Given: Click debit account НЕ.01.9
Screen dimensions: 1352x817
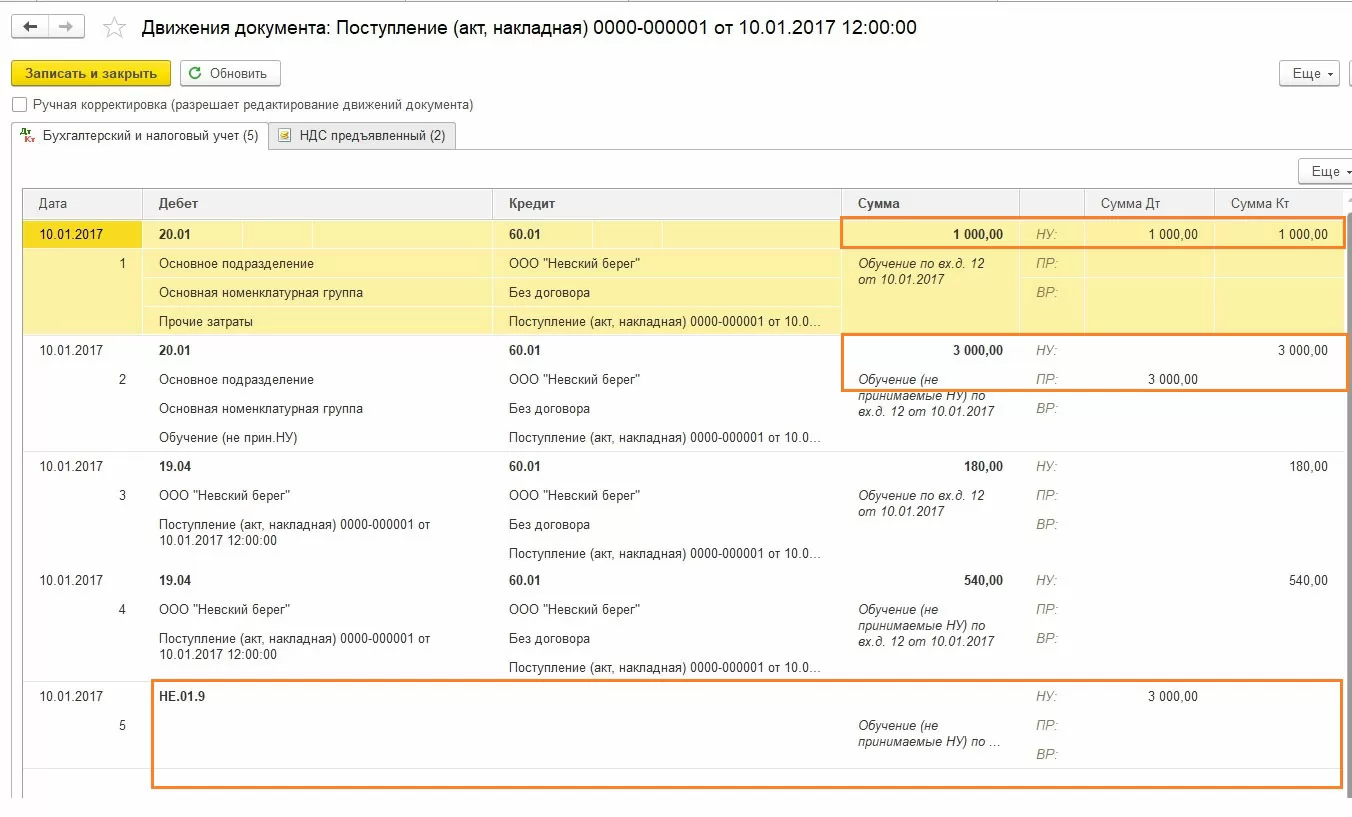Looking at the screenshot, I should pos(182,696).
